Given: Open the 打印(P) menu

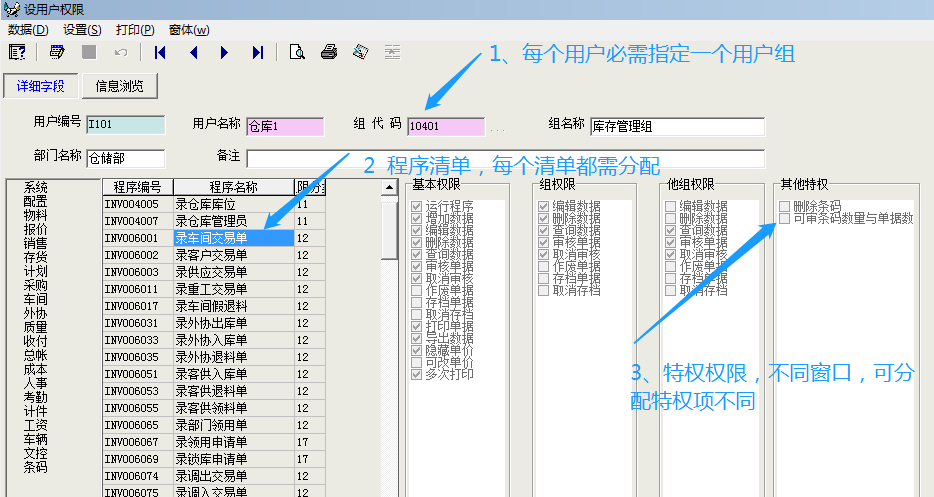Looking at the screenshot, I should click(x=134, y=30).
